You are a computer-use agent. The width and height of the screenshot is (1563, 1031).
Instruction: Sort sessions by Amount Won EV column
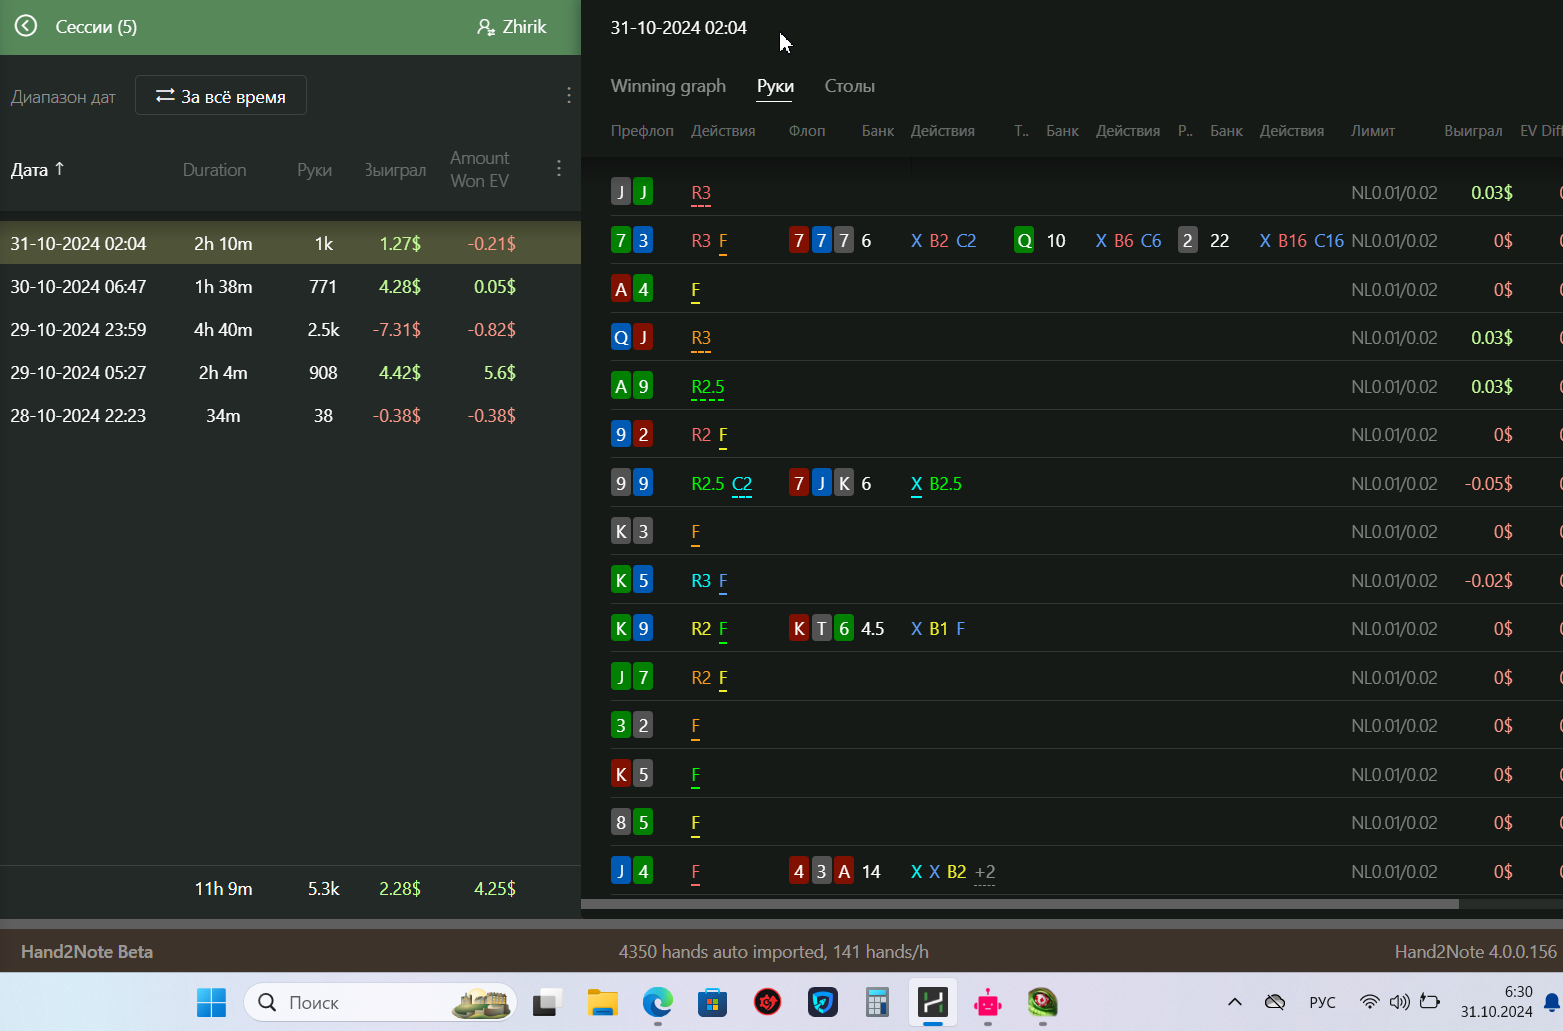[x=479, y=169]
